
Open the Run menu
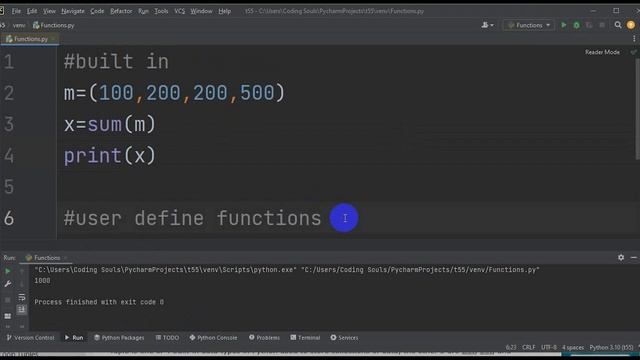[143, 11]
